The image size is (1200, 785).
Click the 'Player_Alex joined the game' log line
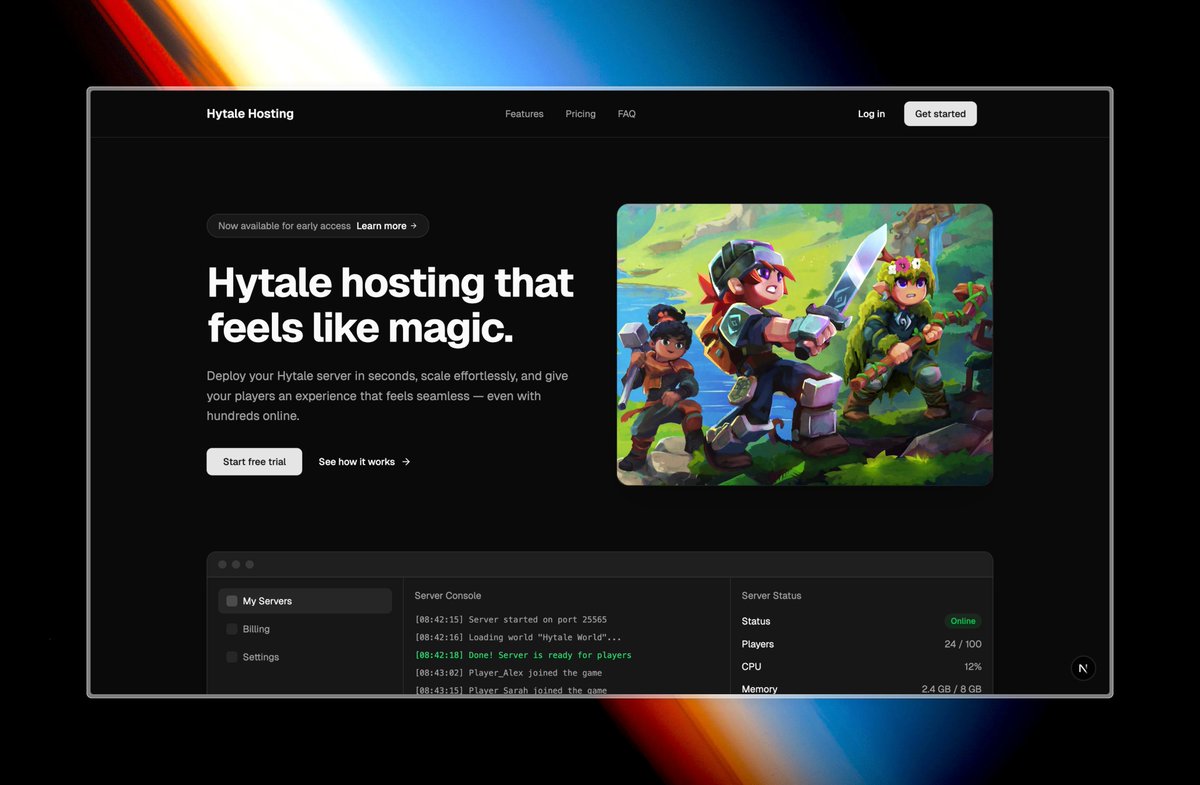click(x=508, y=673)
